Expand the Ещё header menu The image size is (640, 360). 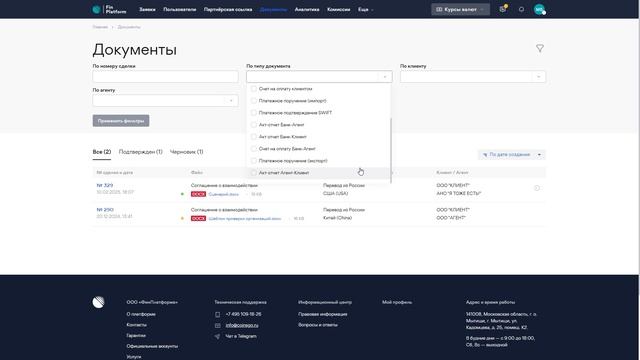tap(365, 9)
